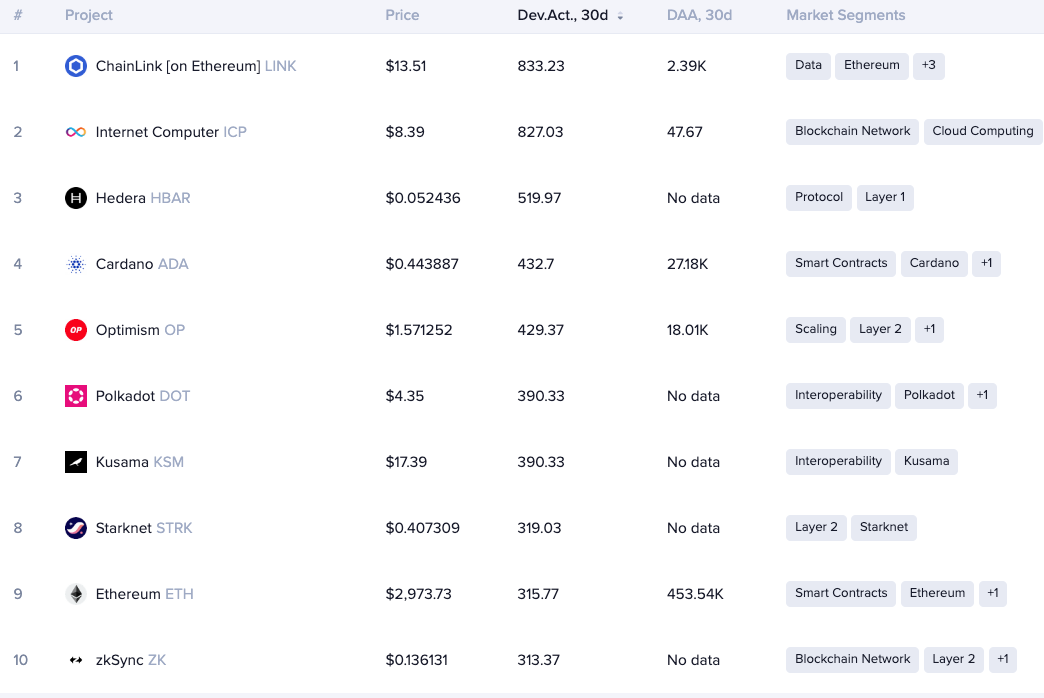Select Layer 2 tag in zkSync row
Image resolution: width=1044 pixels, height=698 pixels.
[953, 659]
